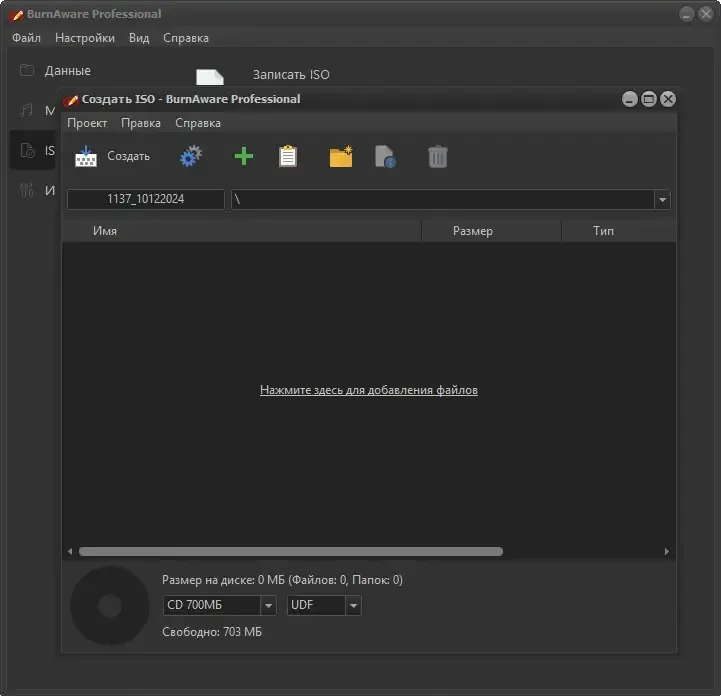This screenshot has height=696, width=721.
Task: Click the Создать button label
Action: pyautogui.click(x=128, y=156)
